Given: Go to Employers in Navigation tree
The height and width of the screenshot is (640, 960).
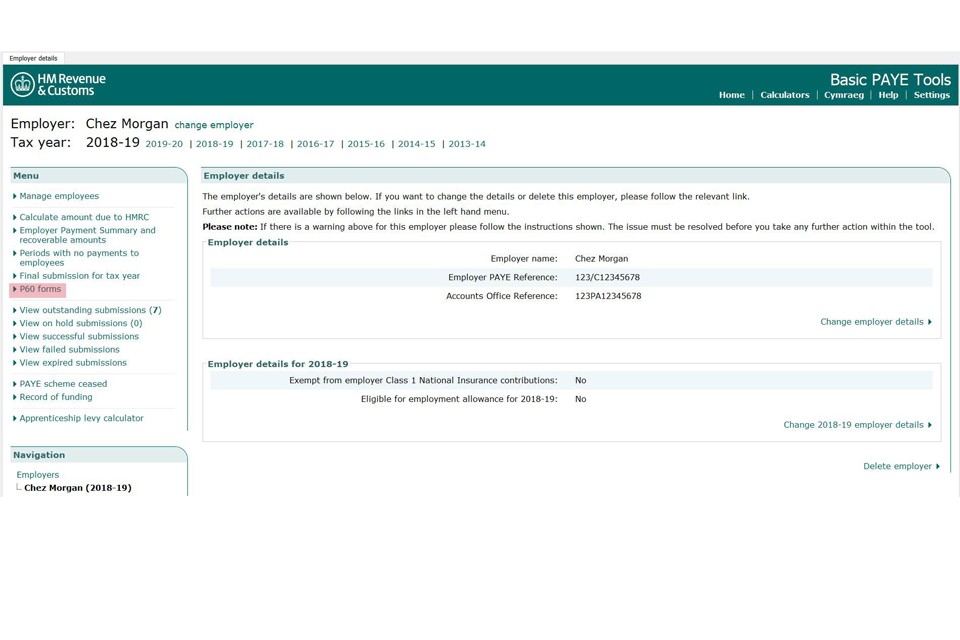Looking at the screenshot, I should (38, 475).
